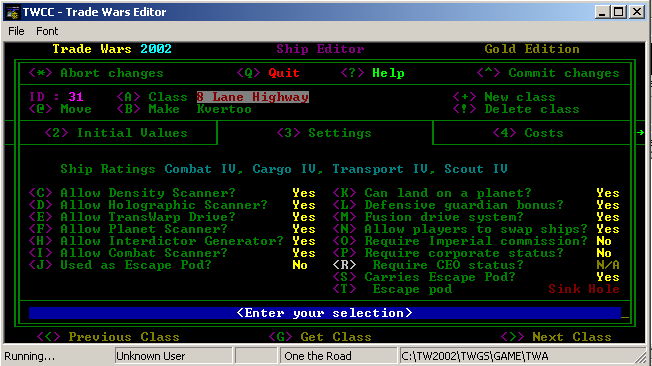The image size is (652, 366).
Task: Select the Escape pod Sink Hole value
Action: 584,289
